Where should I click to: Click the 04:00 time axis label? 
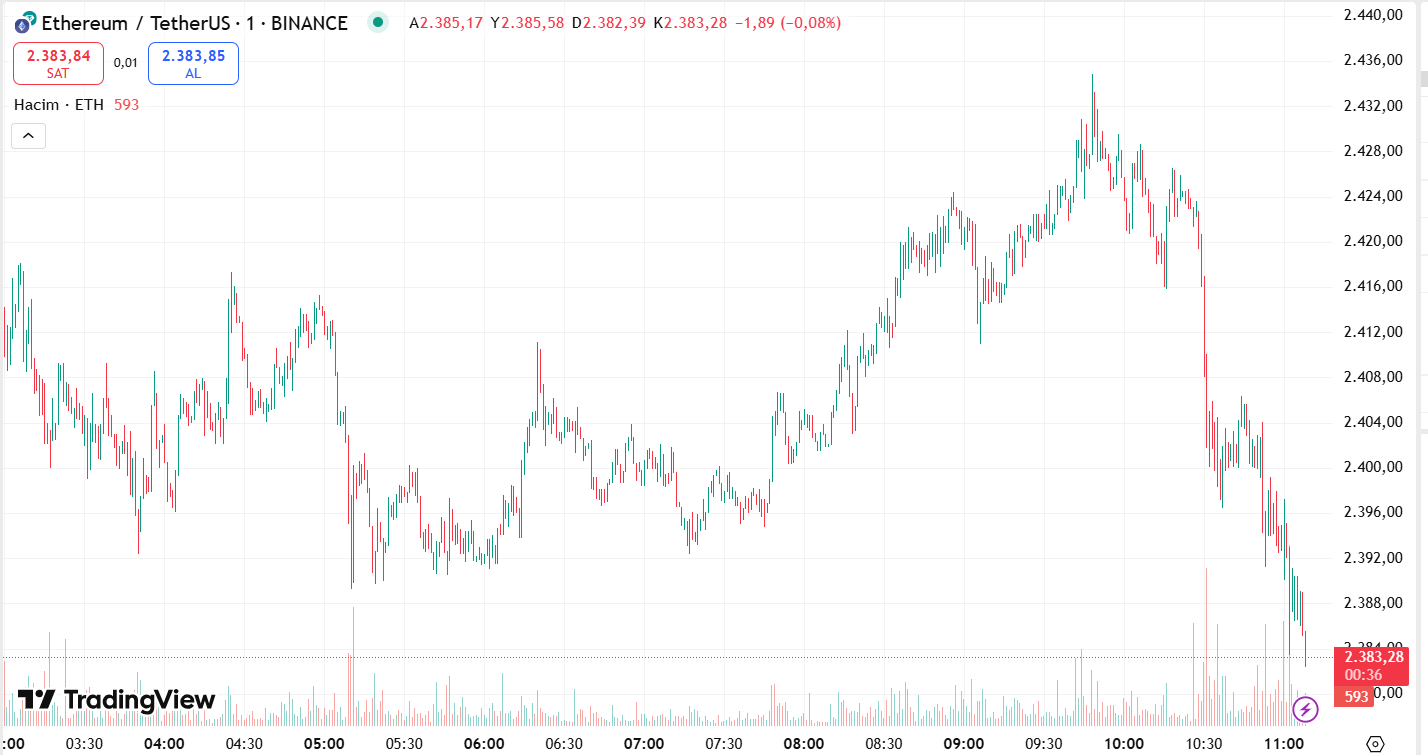click(164, 743)
